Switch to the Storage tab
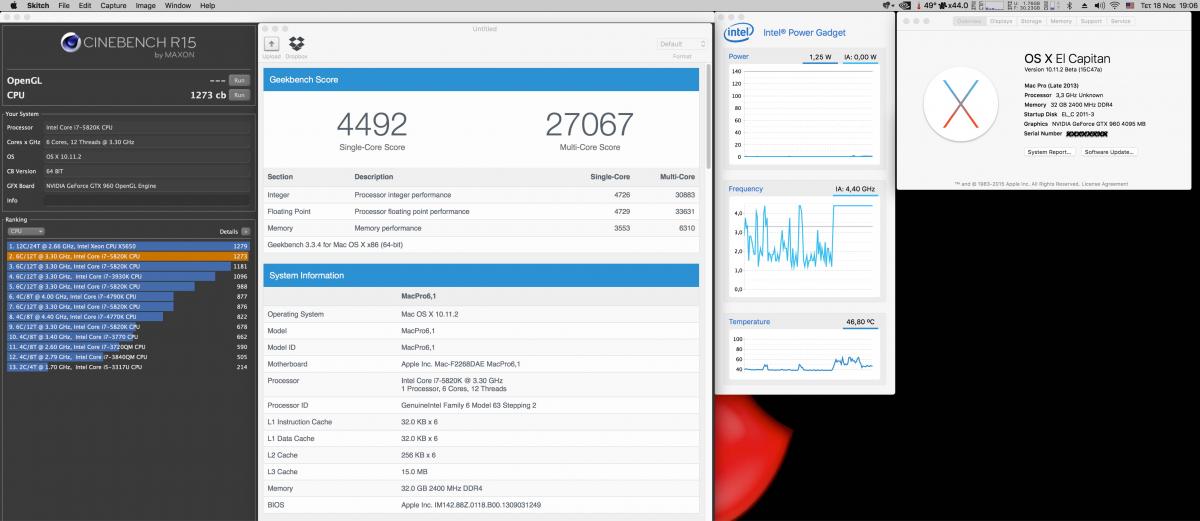1200x521 pixels. point(1031,21)
